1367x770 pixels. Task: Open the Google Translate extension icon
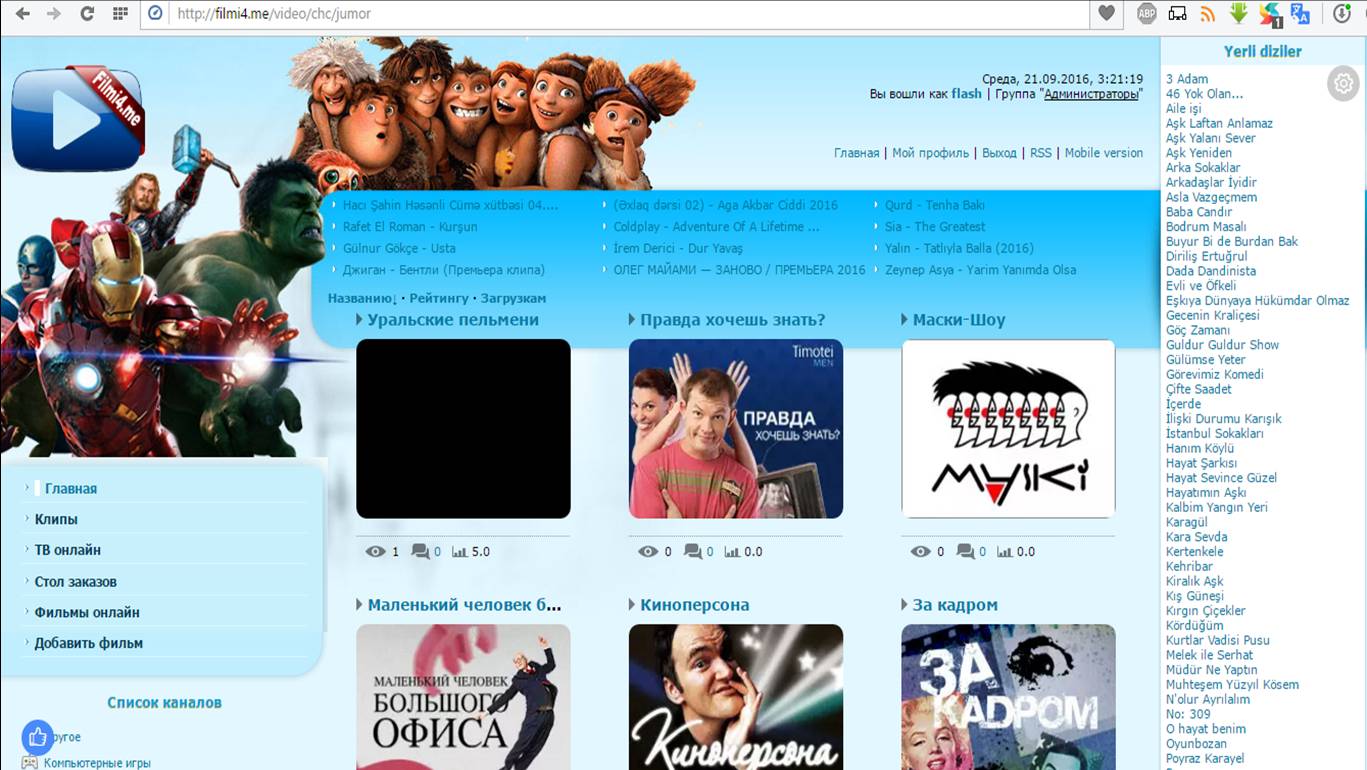1300,14
